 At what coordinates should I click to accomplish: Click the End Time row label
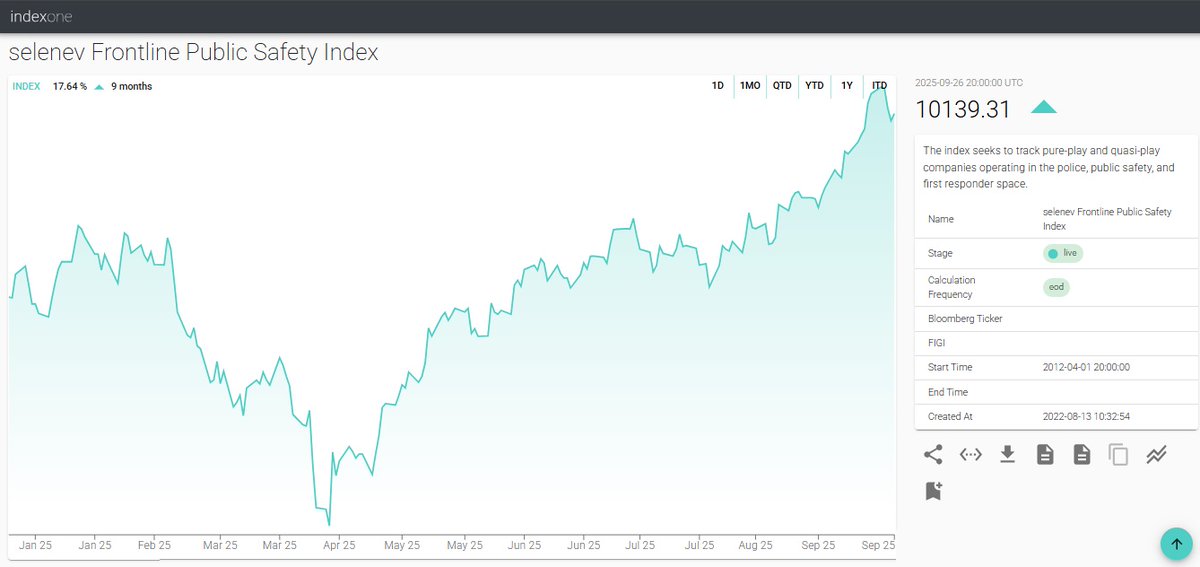[x=948, y=392]
